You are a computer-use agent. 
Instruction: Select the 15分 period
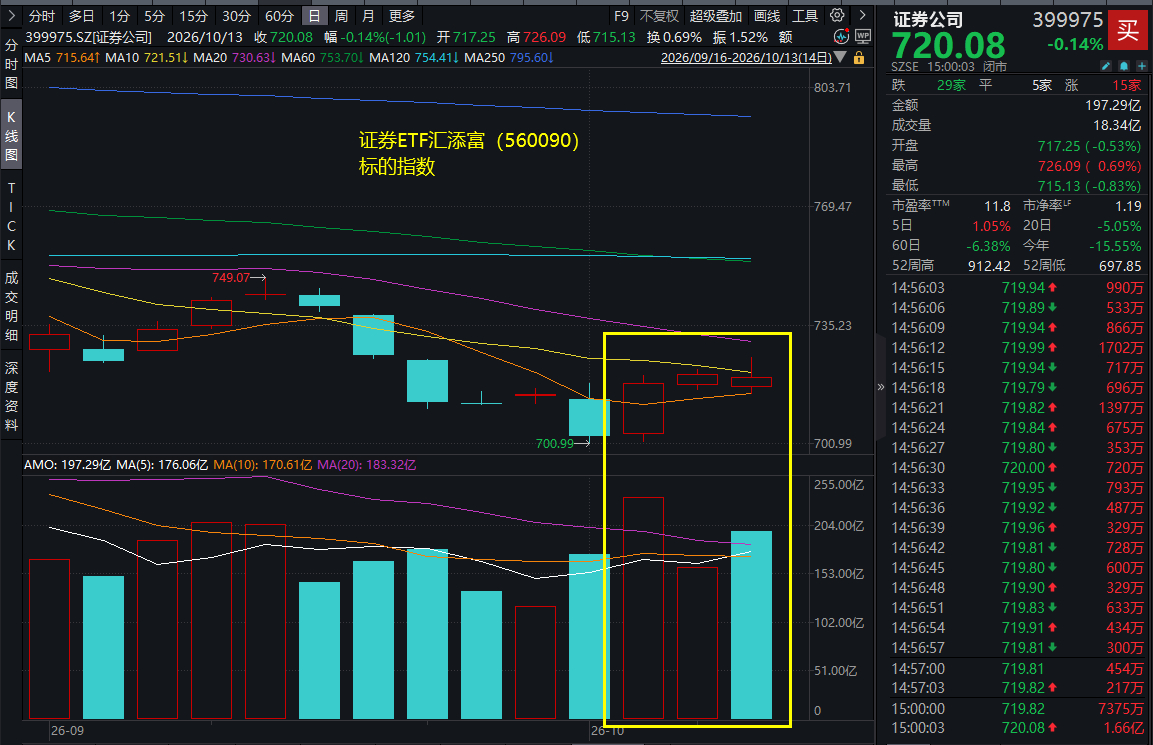tap(193, 15)
